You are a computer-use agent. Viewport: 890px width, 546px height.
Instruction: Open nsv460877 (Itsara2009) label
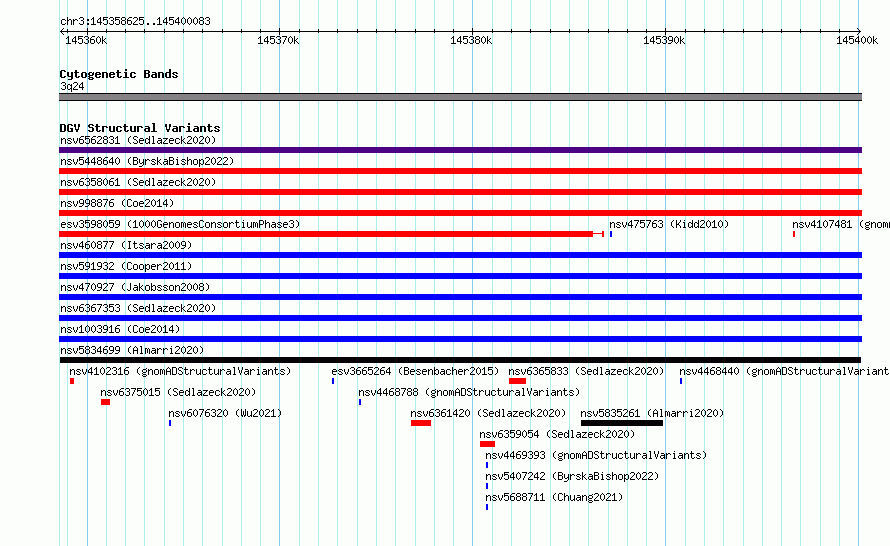pos(126,245)
